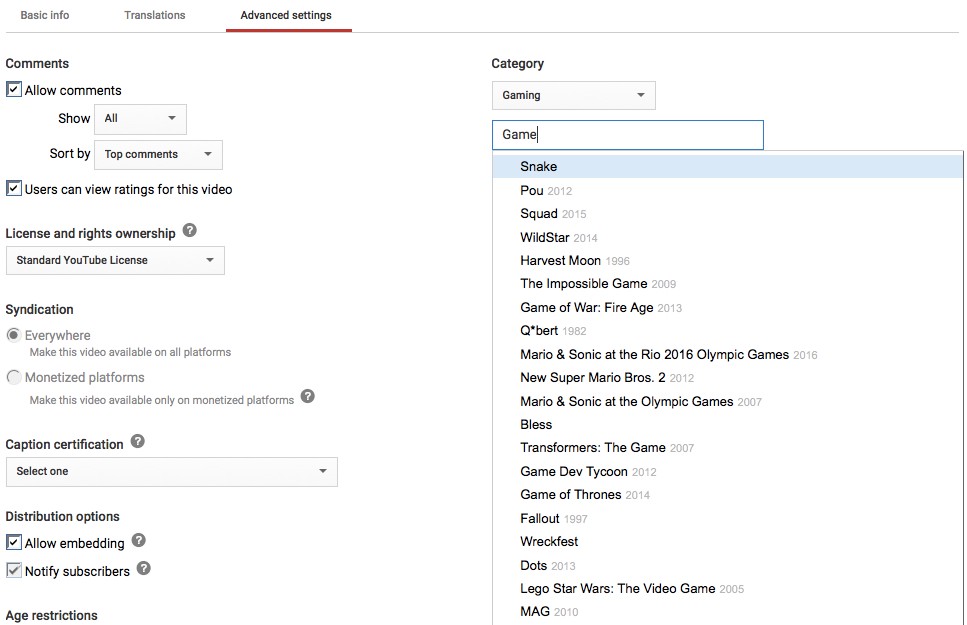Toggle the Notify subscribers checkbox
Image resolution: width=967 pixels, height=625 pixels.
14,570
